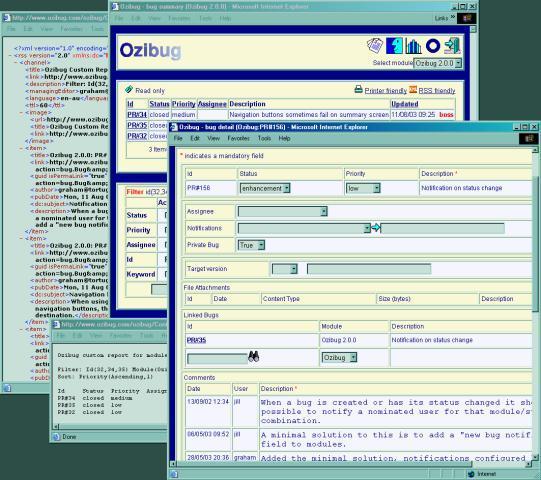Open the Notifications dropdown
Image resolution: width=541 pixels, height=480 pixels.
pos(304,228)
